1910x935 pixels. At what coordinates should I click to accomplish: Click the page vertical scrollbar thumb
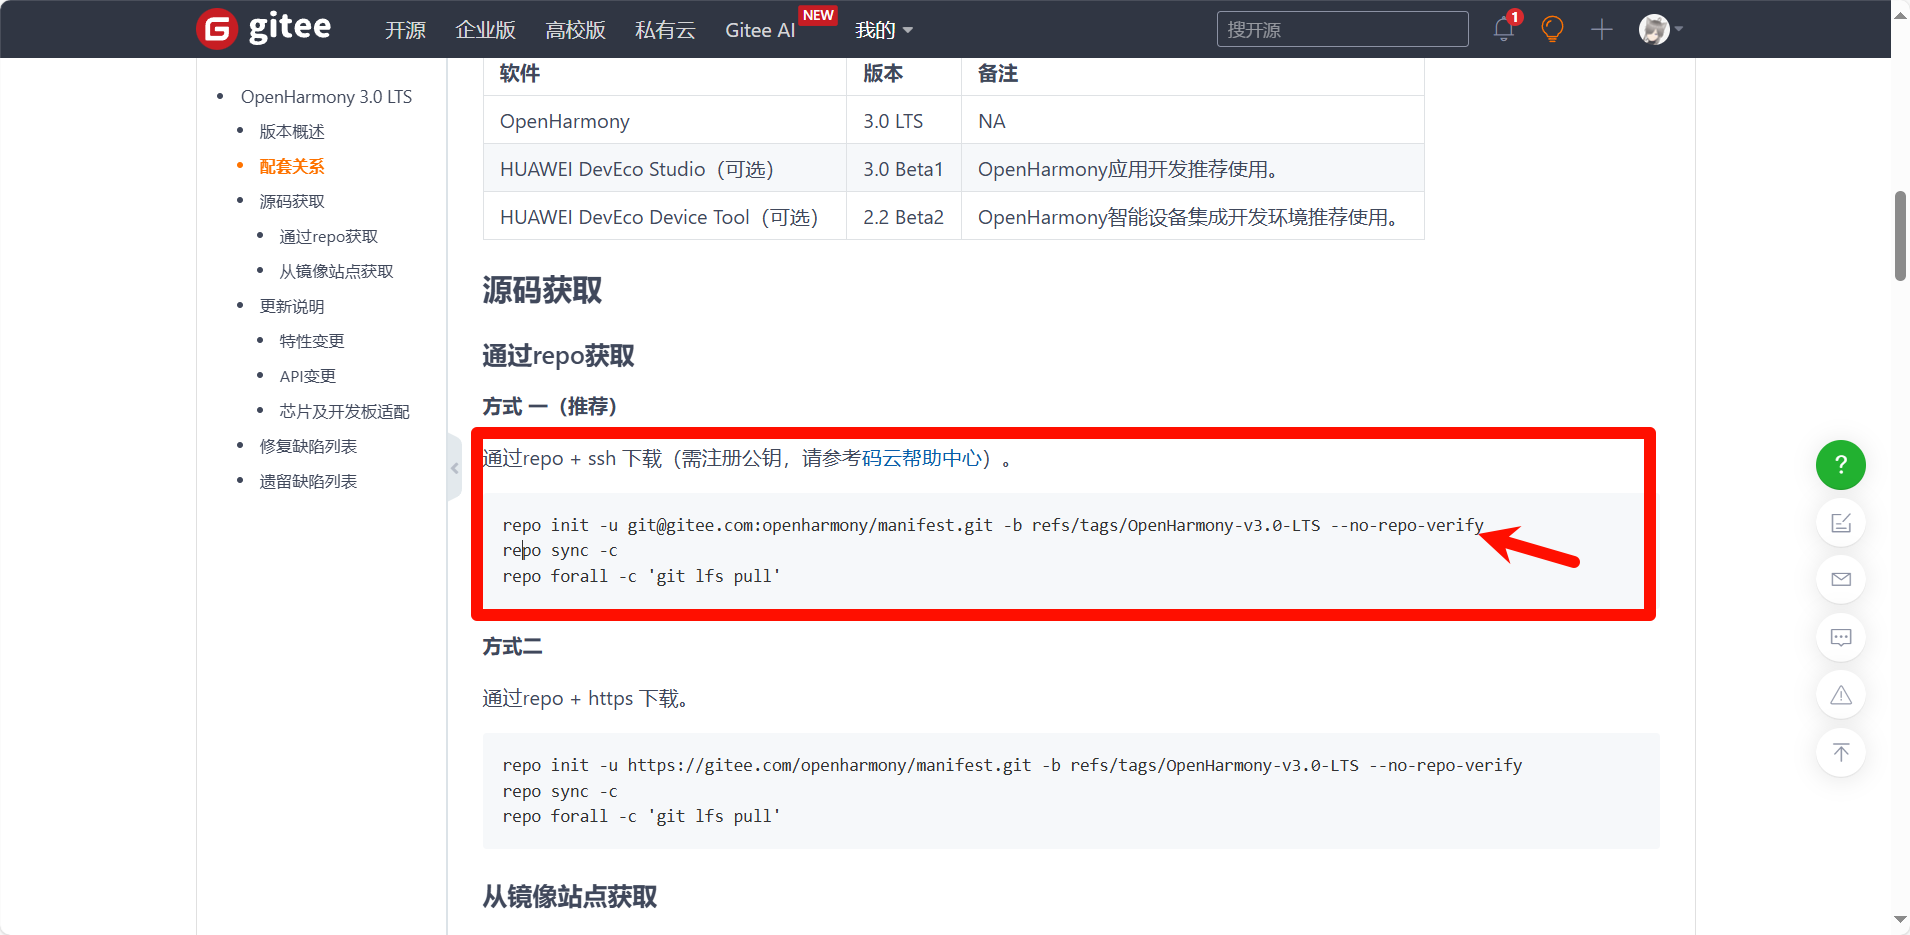tap(1900, 236)
